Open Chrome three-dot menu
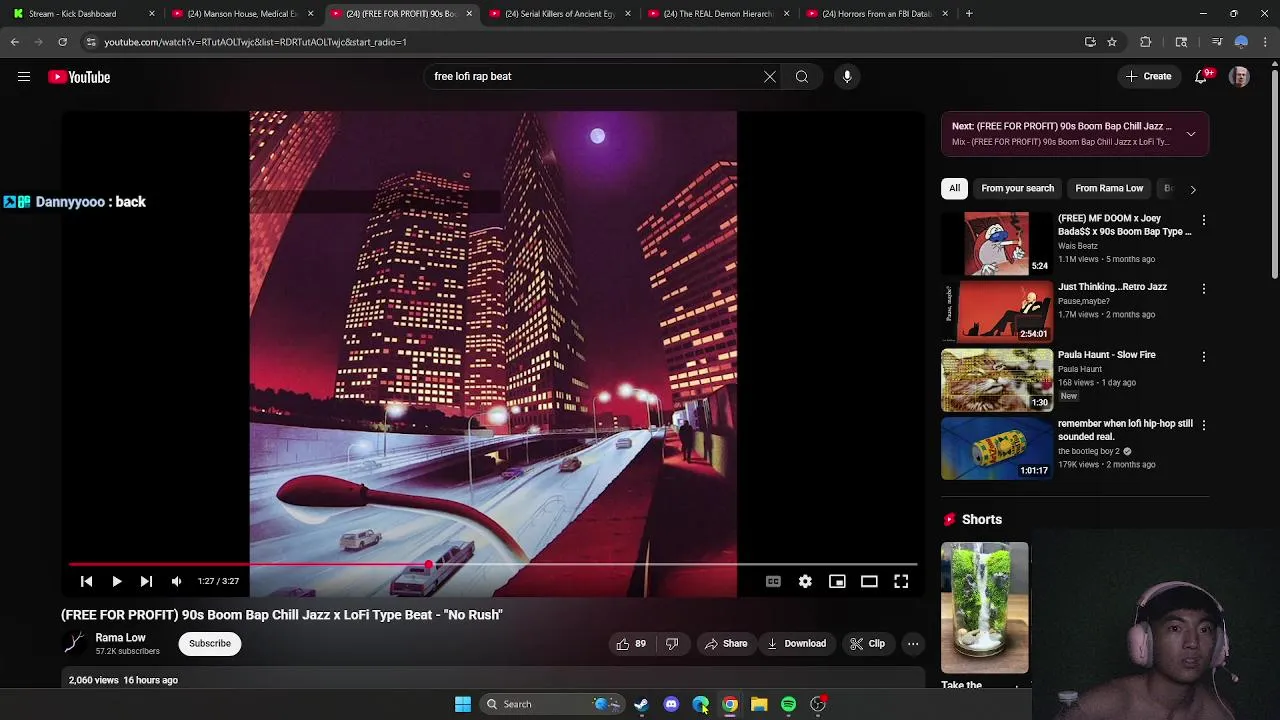1280x720 pixels. [x=1266, y=42]
